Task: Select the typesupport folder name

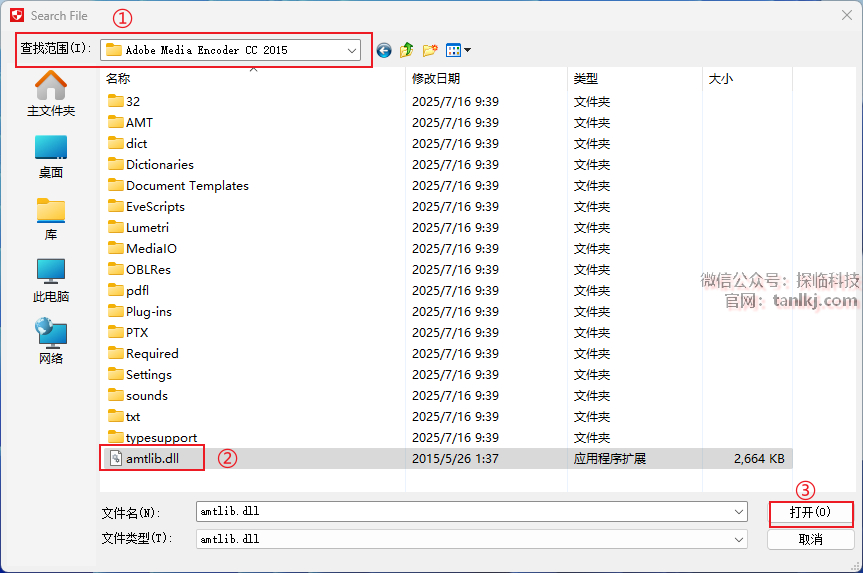Action: [x=161, y=438]
